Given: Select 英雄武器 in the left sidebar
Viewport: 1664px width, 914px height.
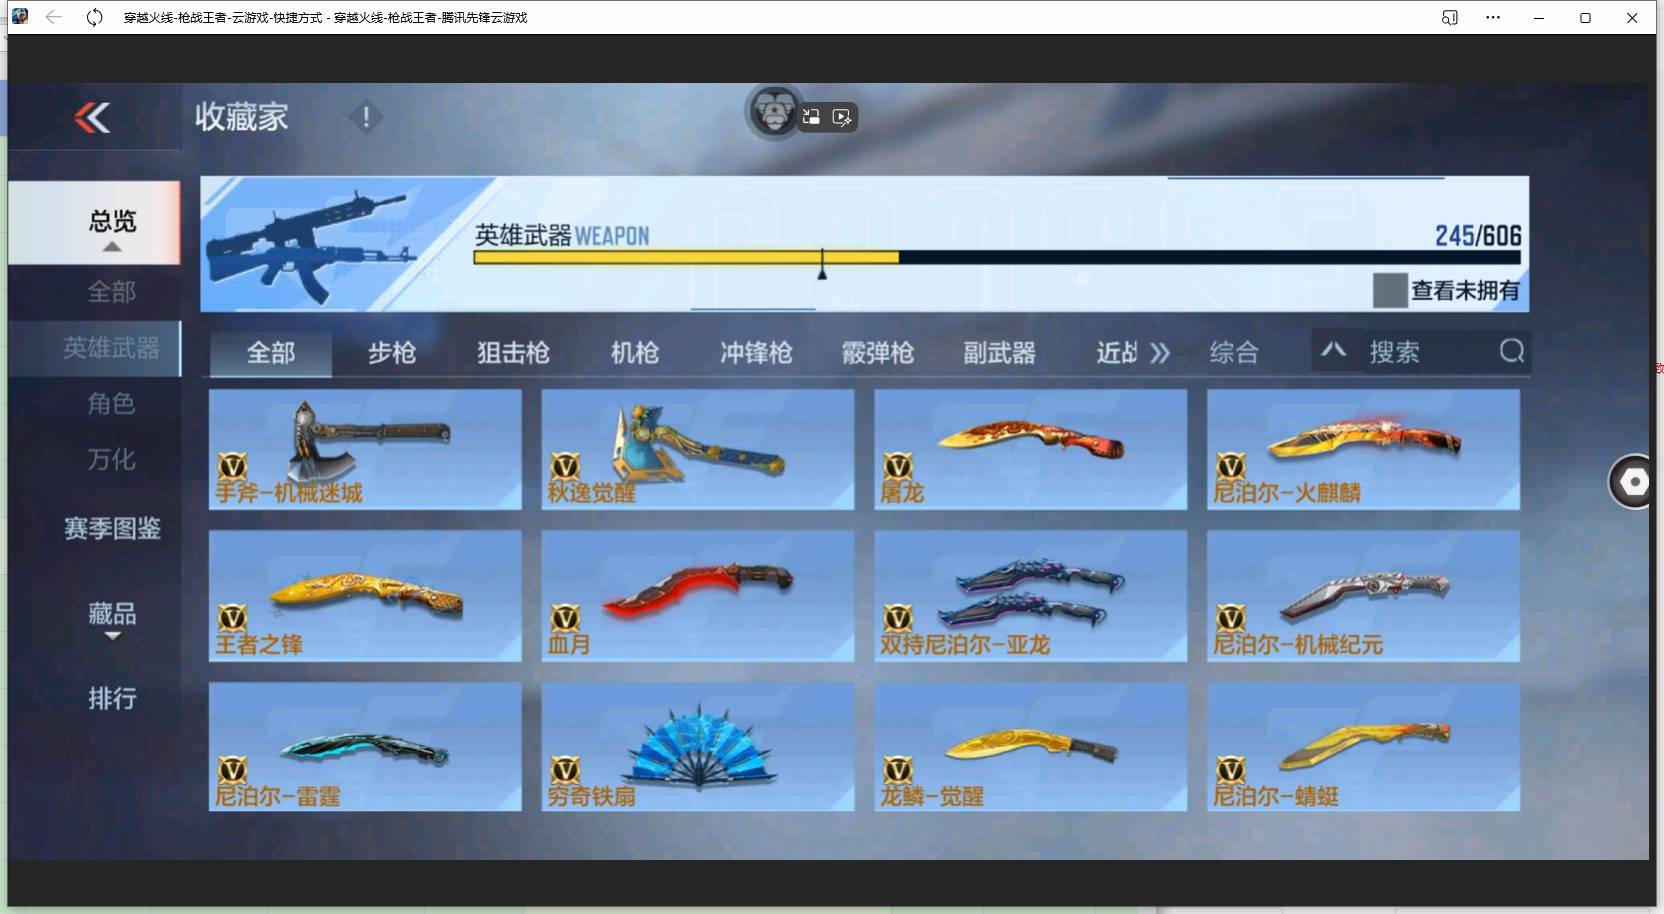Looking at the screenshot, I should [95, 348].
